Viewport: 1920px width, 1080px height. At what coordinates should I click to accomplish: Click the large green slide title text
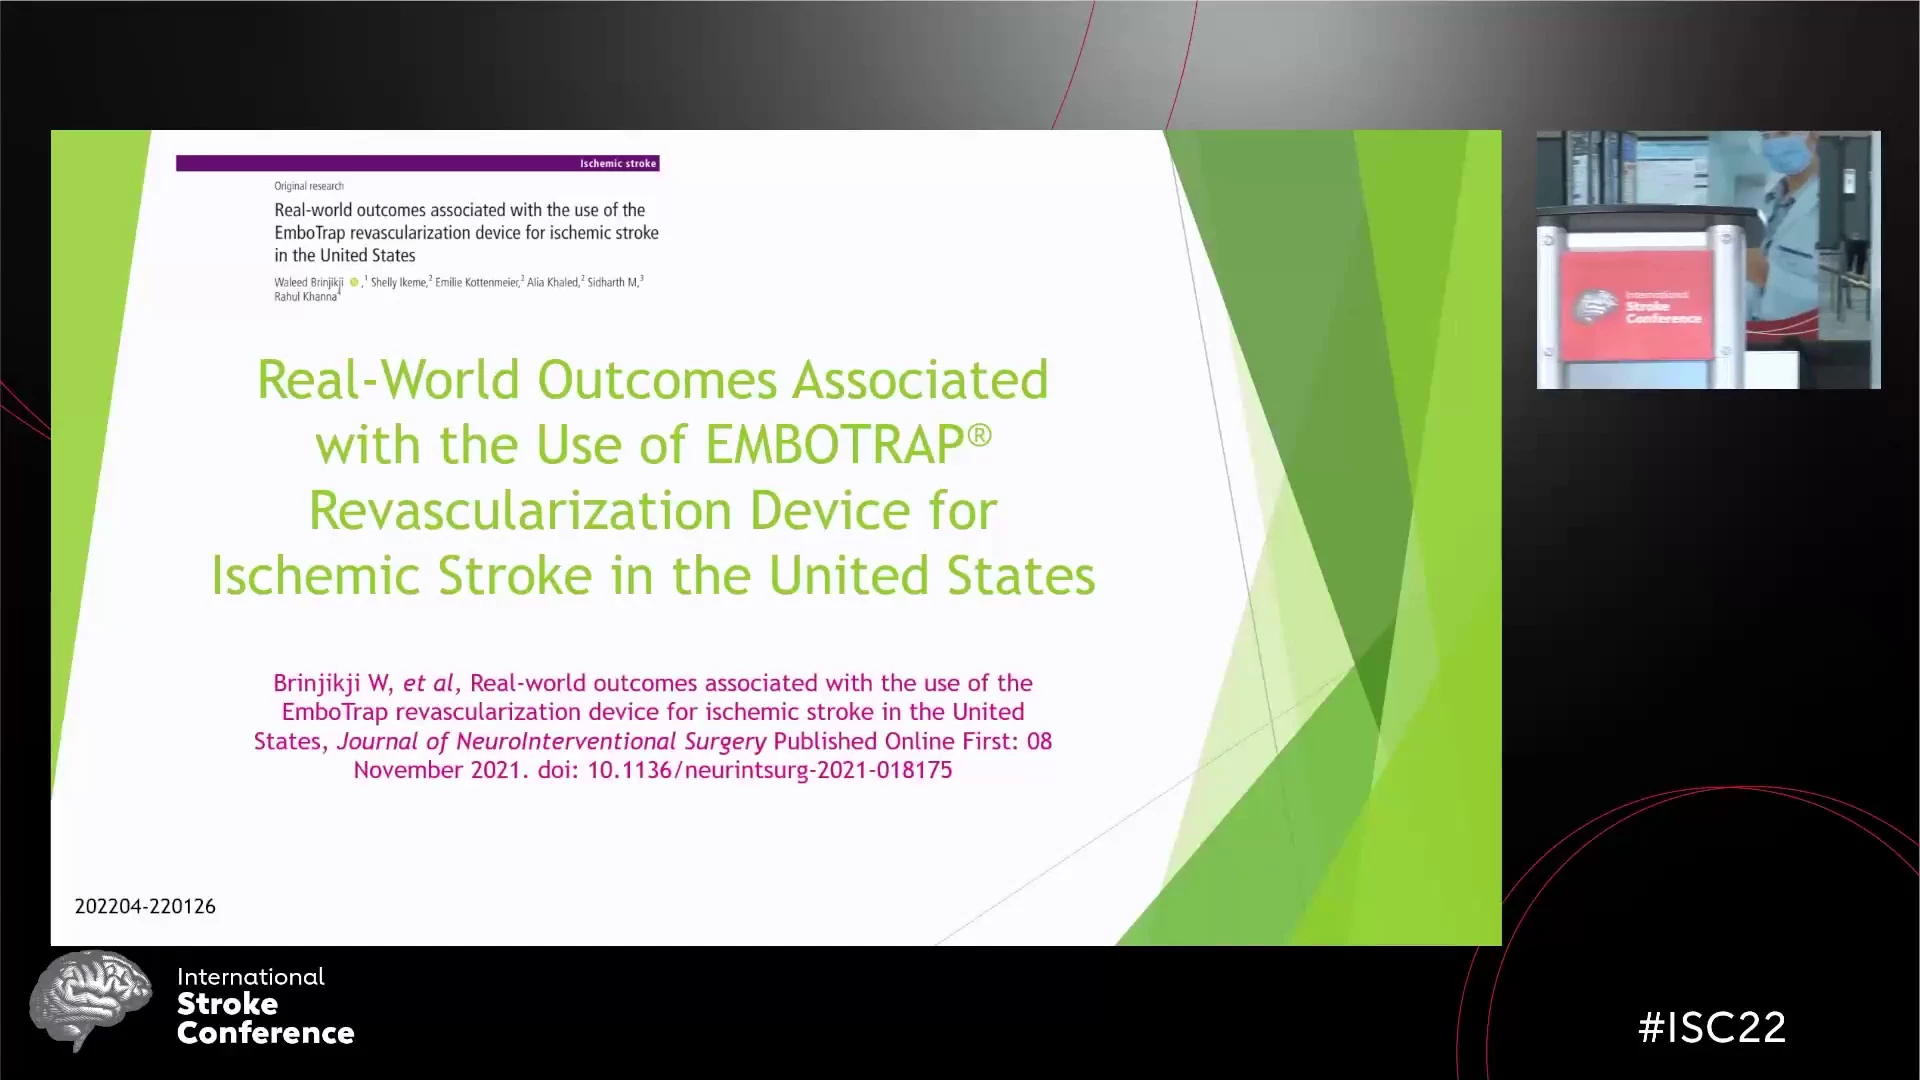pyautogui.click(x=652, y=478)
